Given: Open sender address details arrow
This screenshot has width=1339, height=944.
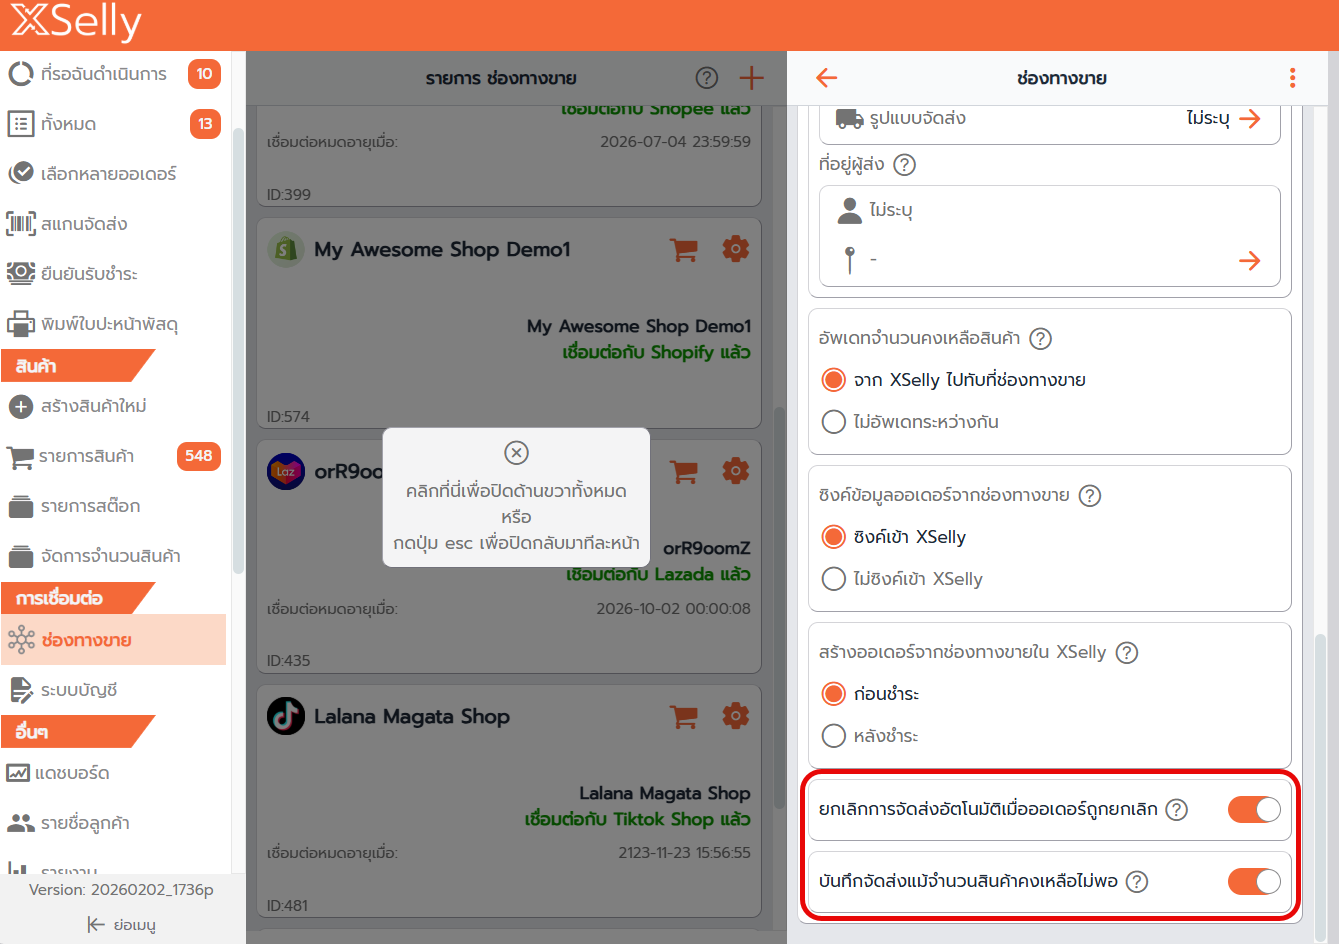Looking at the screenshot, I should (x=1249, y=261).
